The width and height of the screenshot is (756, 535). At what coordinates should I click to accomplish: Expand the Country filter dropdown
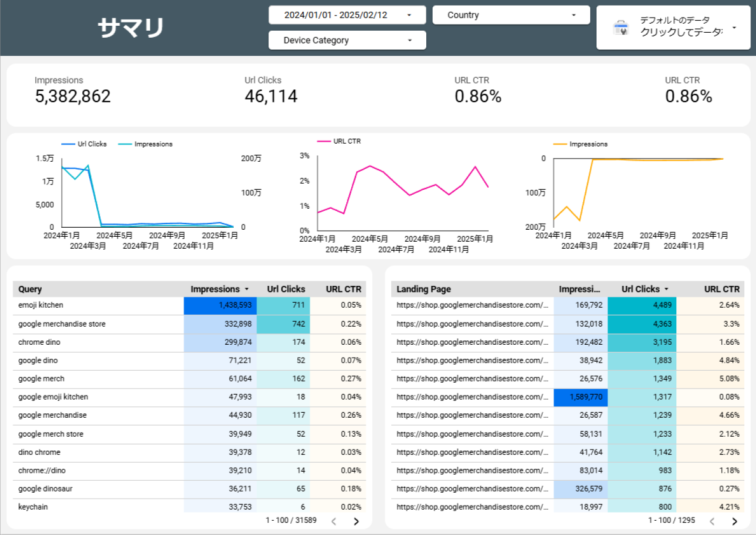(x=510, y=15)
